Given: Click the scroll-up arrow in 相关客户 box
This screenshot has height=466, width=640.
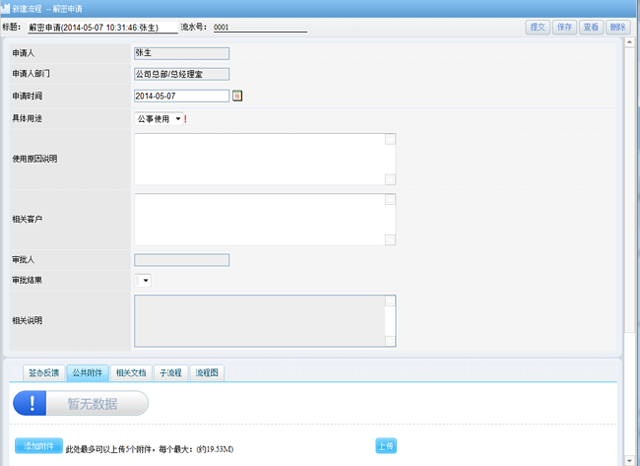Looking at the screenshot, I should click(390, 200).
